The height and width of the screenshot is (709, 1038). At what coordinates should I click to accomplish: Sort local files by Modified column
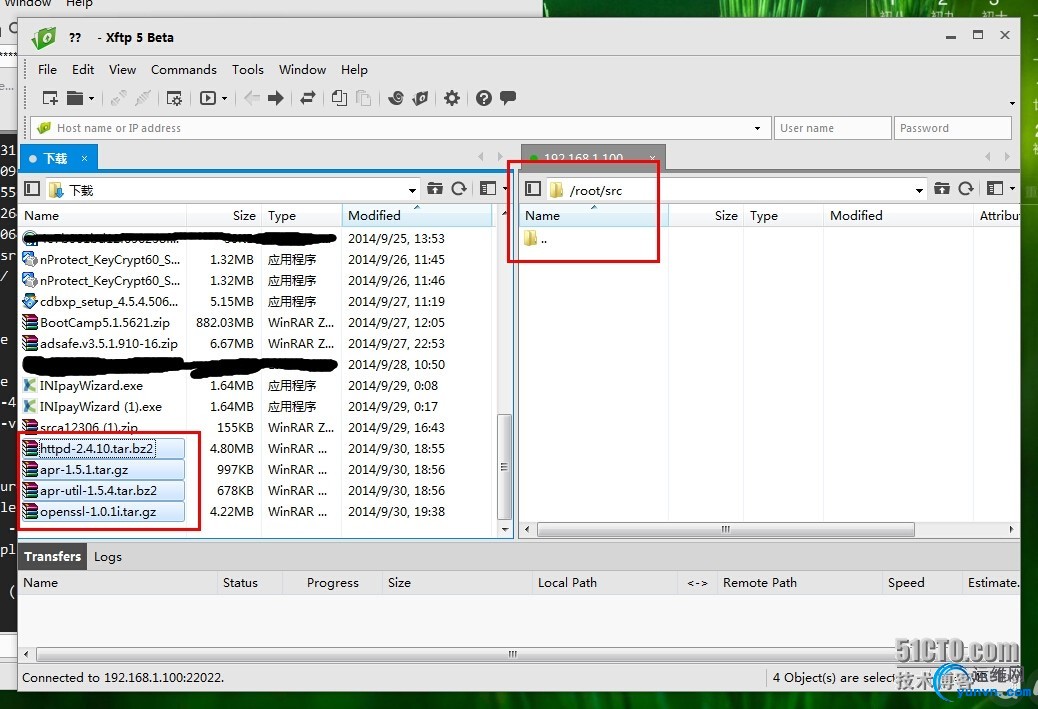[x=416, y=216]
